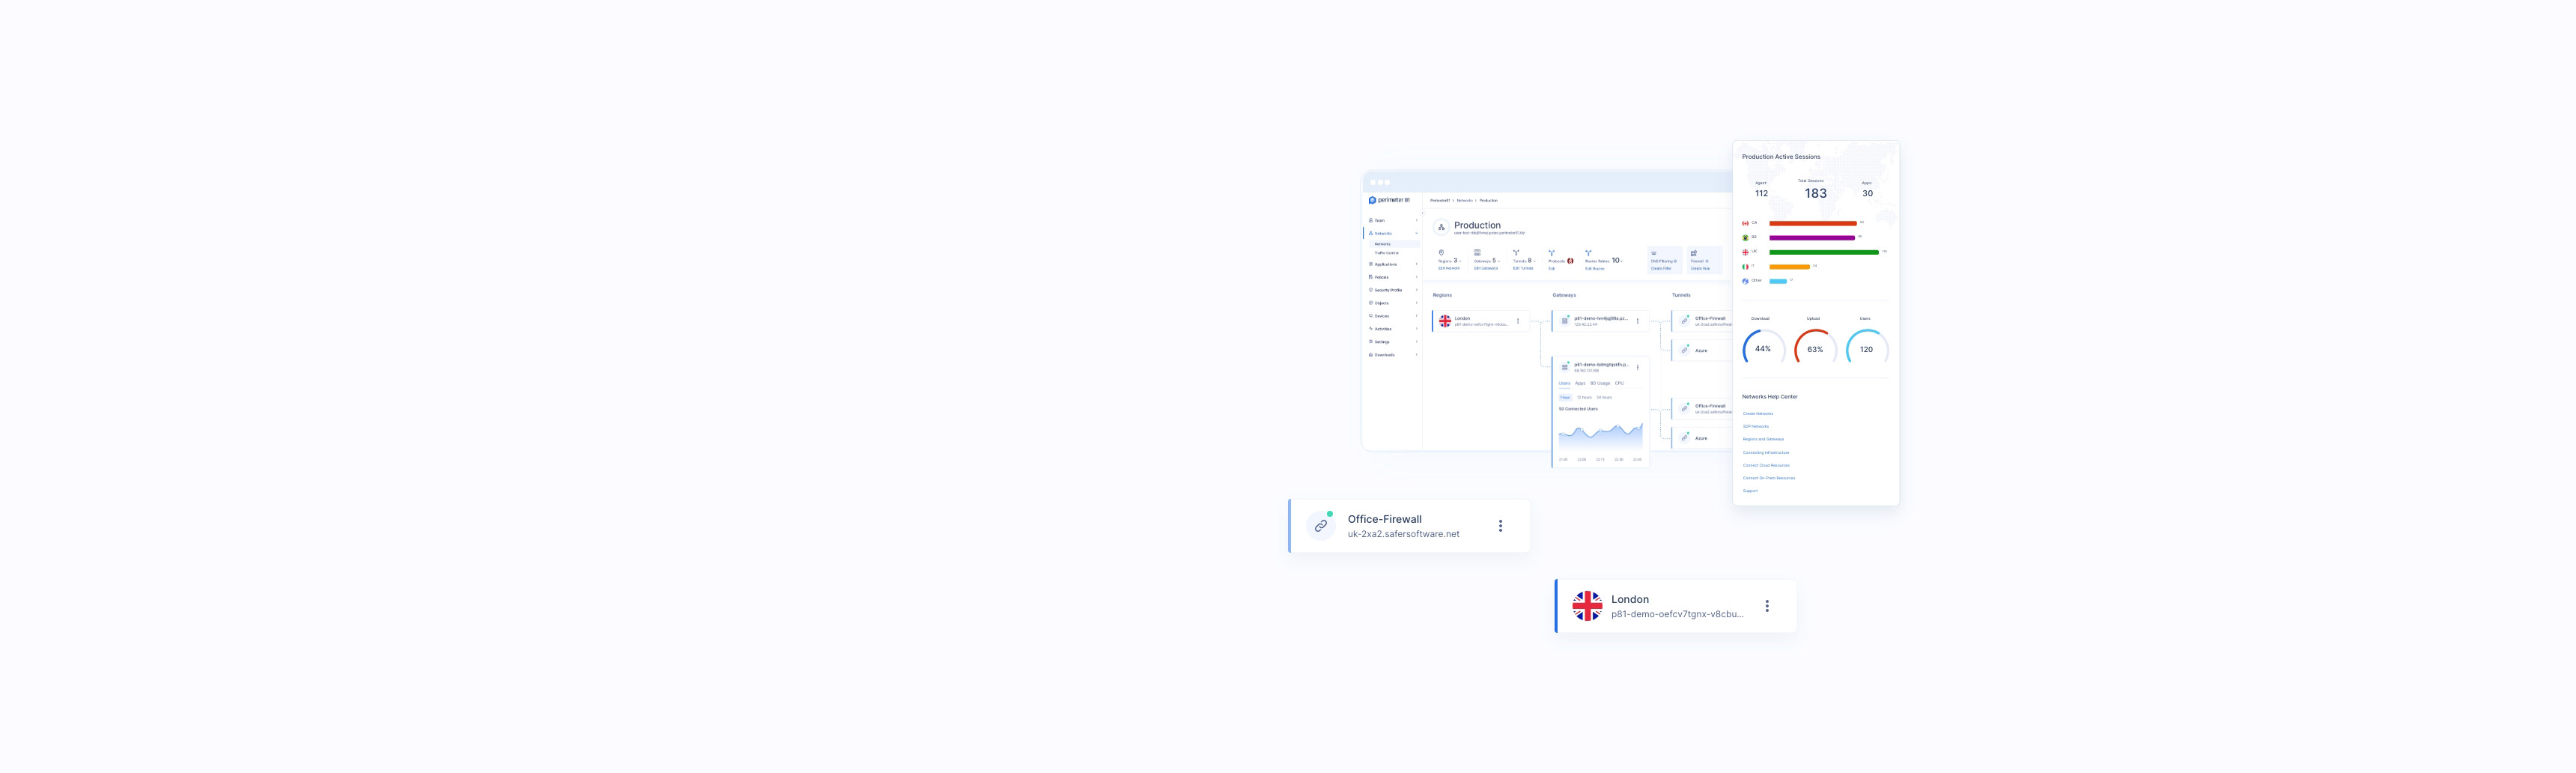Open kebab menu on large London card
The width and height of the screenshot is (2576, 773).
(1767, 606)
